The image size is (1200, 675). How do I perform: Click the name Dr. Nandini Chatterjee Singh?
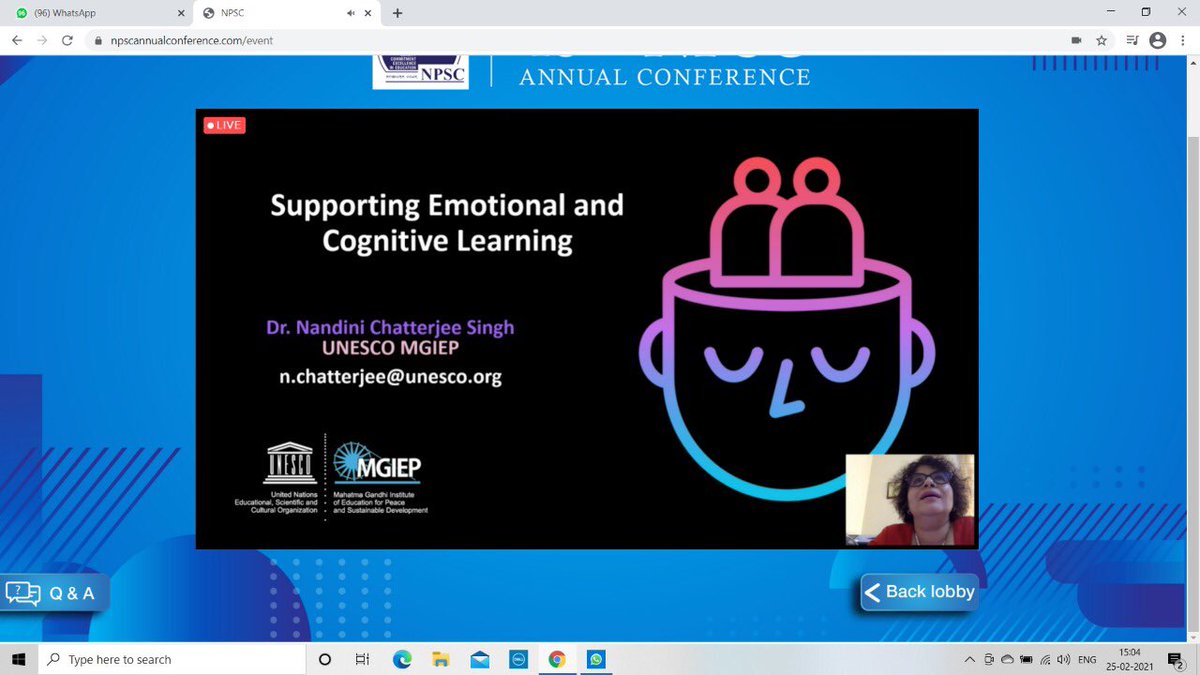(390, 328)
